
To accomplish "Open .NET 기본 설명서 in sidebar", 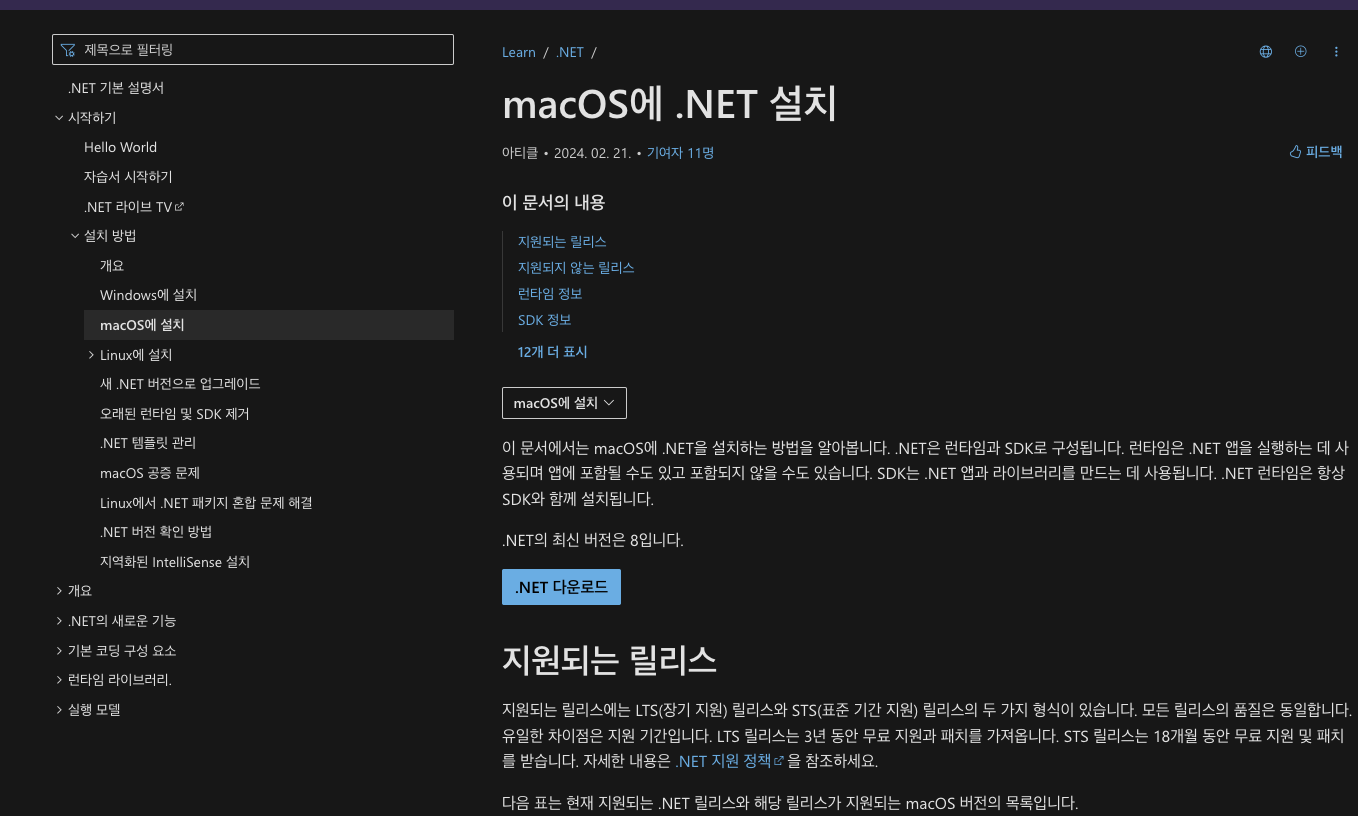I will 116,88.
